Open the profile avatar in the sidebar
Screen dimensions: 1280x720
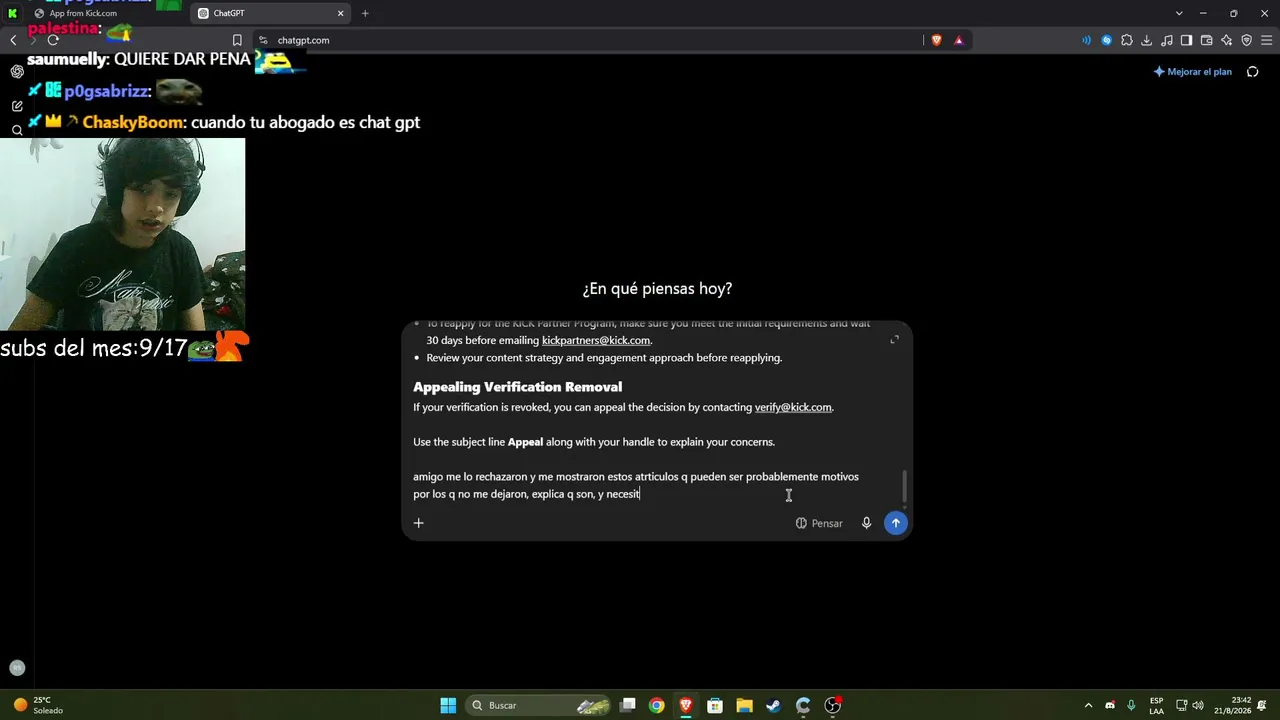[17, 668]
